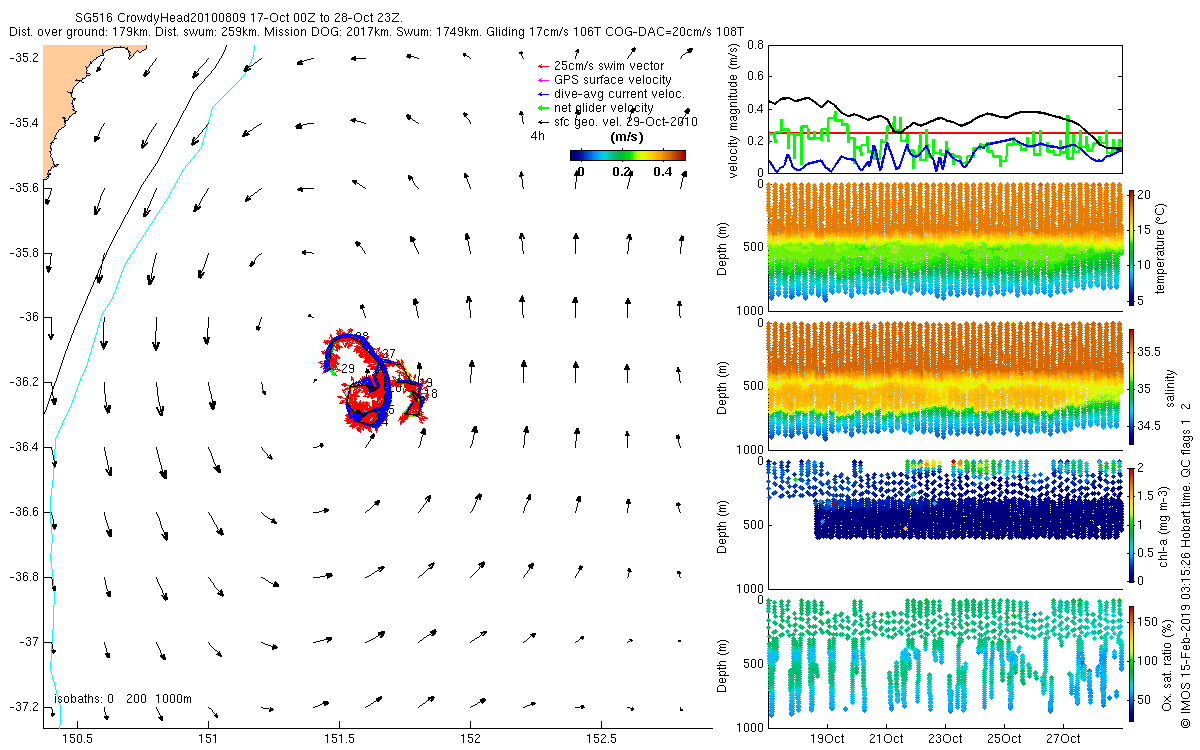Click the '4h' label beside the legend
The height and width of the screenshot is (750, 1200).
point(537,135)
